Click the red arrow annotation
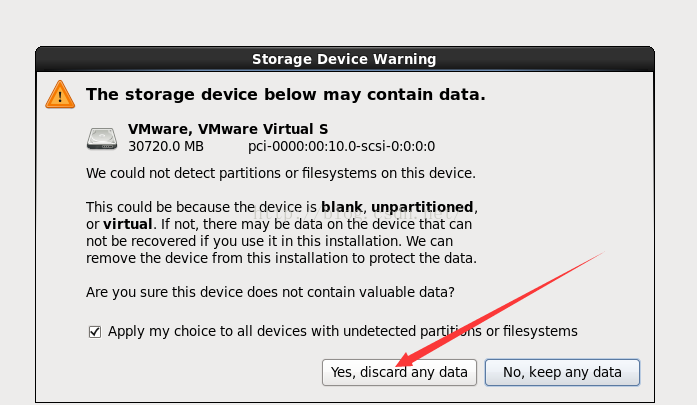This screenshot has width=697, height=405. (x=500, y=309)
